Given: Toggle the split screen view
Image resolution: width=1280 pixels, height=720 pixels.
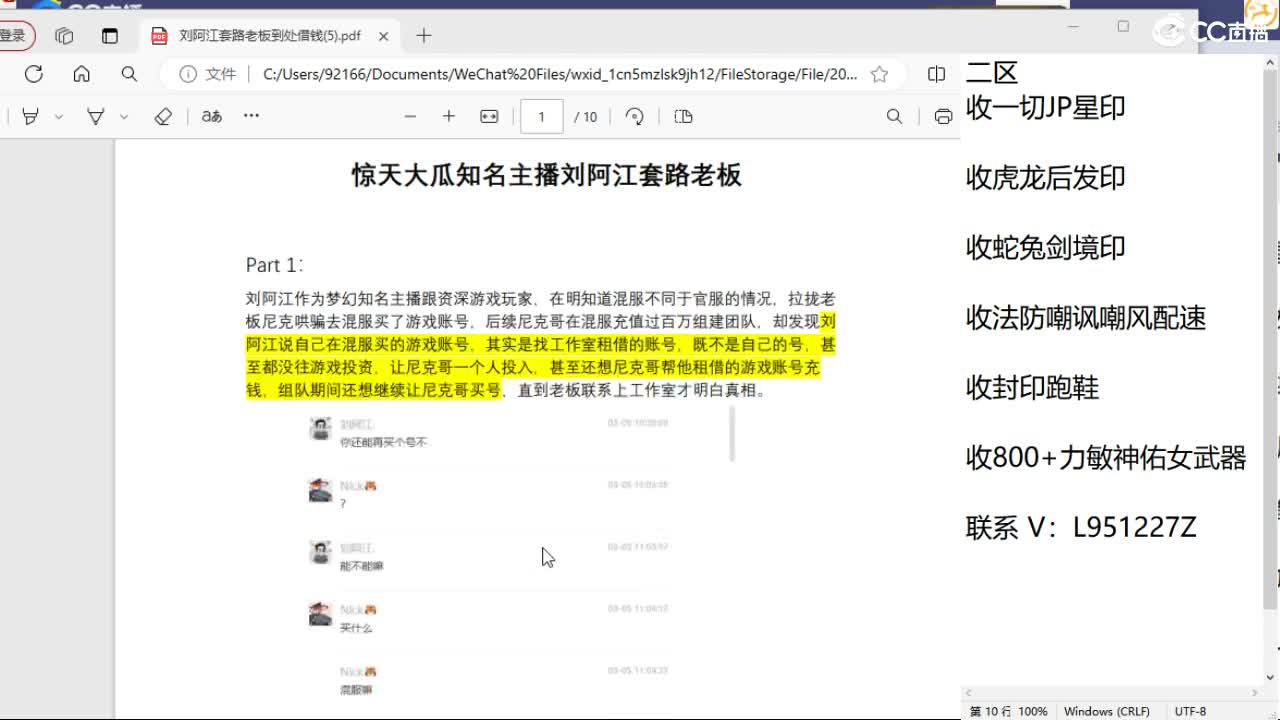Looking at the screenshot, I should pyautogui.click(x=935, y=73).
